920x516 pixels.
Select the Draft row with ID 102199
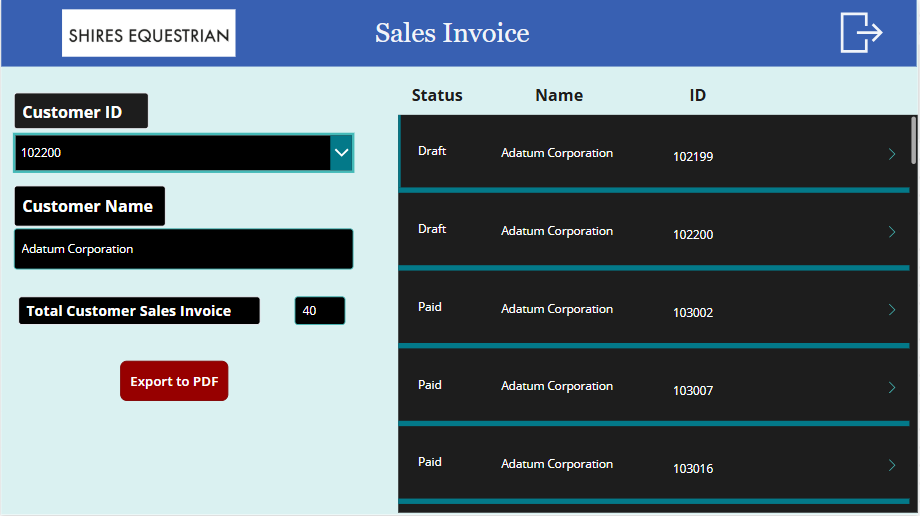click(x=654, y=152)
